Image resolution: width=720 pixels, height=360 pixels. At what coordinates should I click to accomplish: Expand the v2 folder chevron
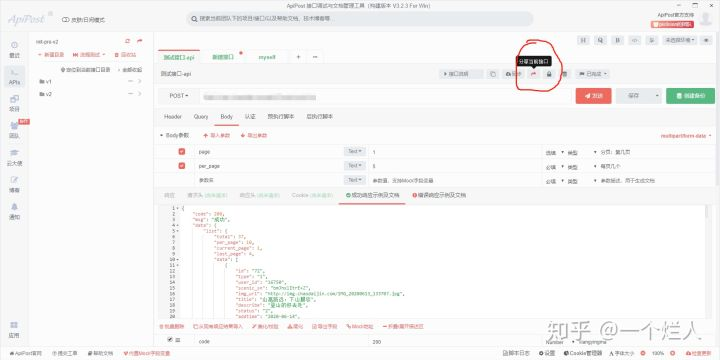[x=140, y=94]
